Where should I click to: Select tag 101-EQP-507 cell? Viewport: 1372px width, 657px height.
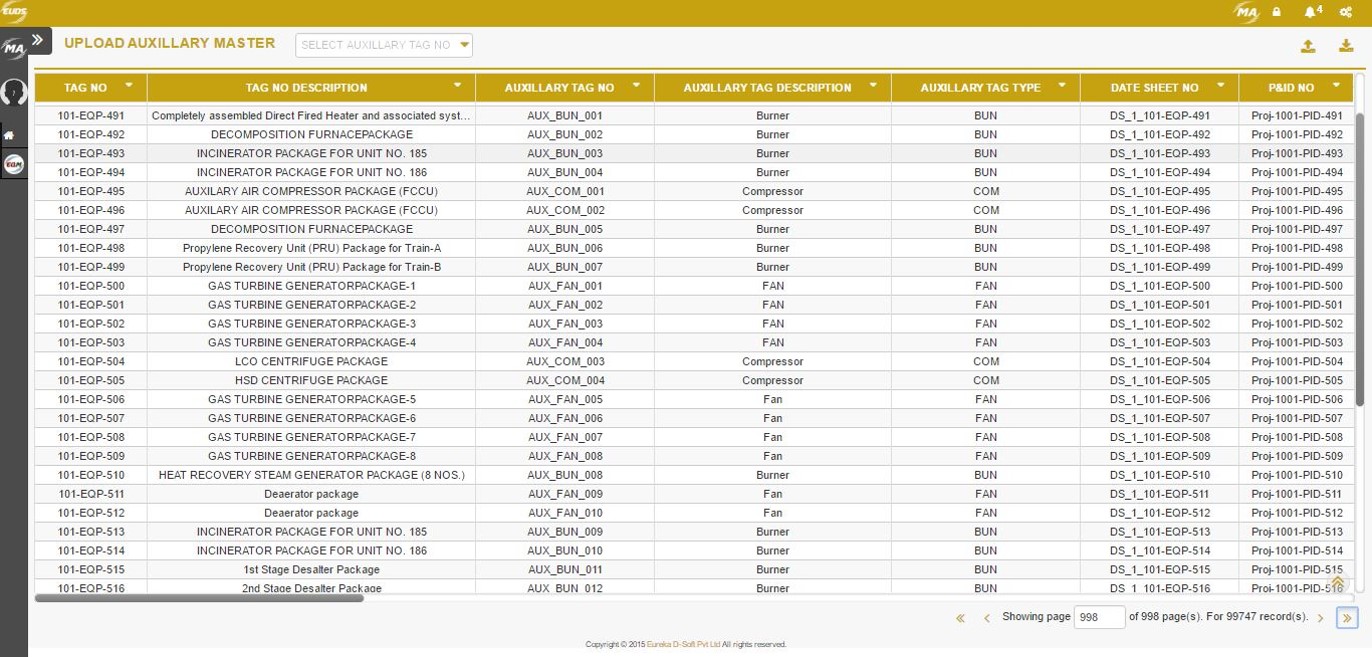coord(91,419)
